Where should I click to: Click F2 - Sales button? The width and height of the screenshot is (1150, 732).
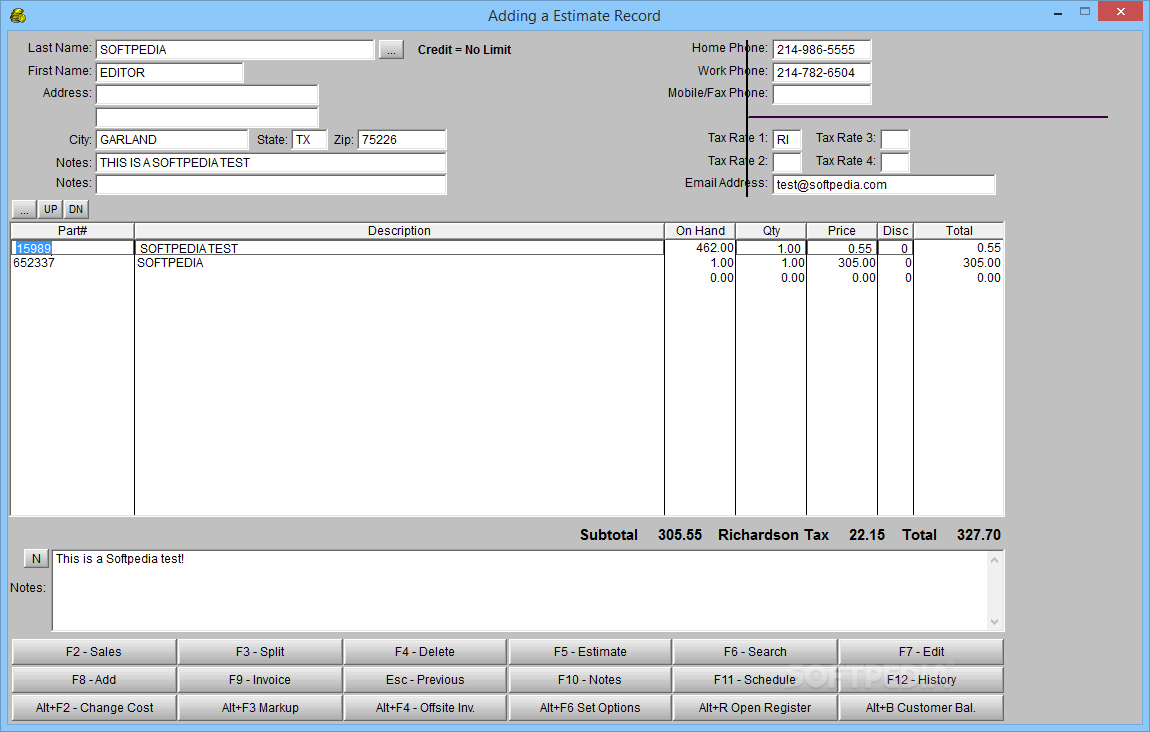click(x=94, y=652)
